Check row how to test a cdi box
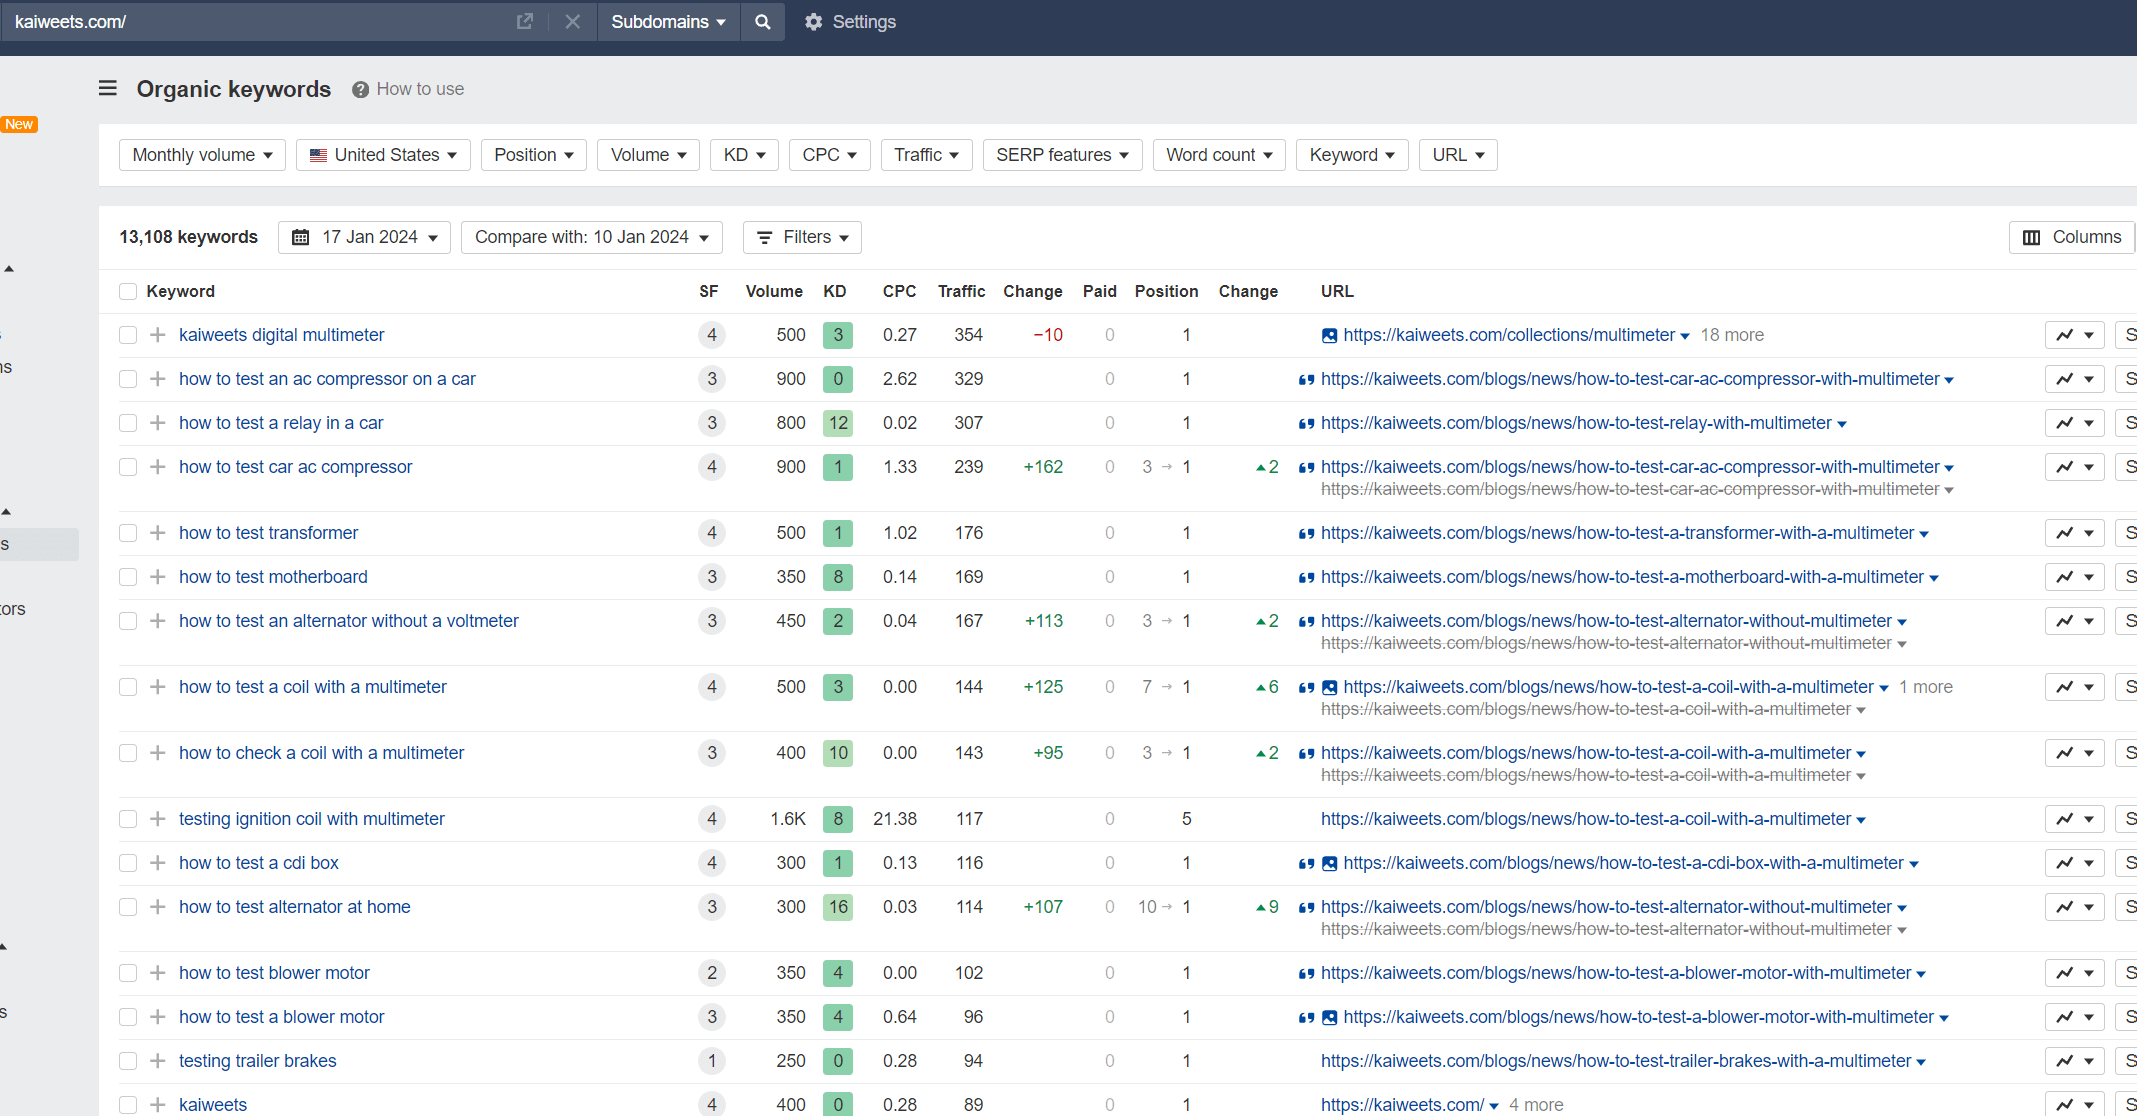2137x1116 pixels. point(128,863)
